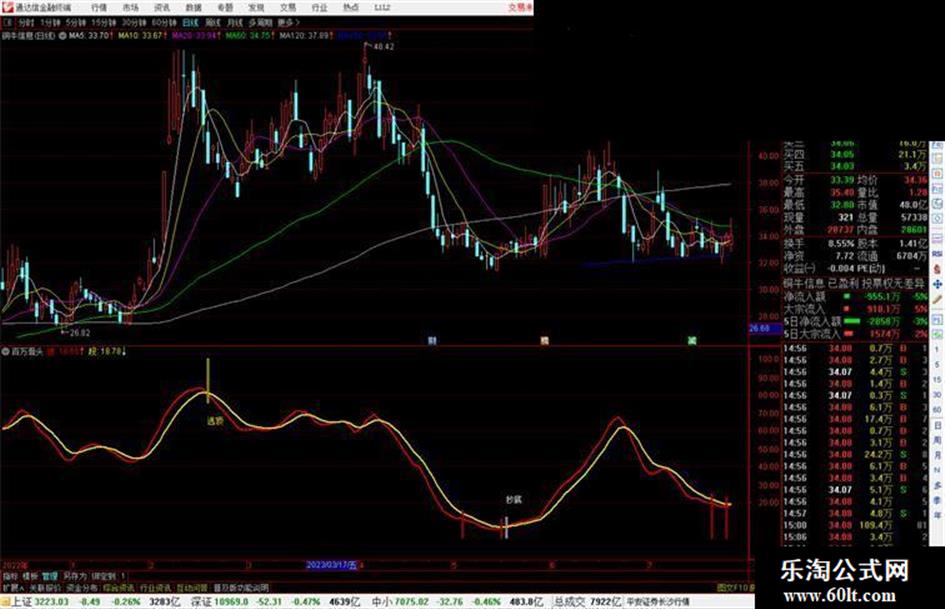The image size is (945, 609).
Task: Click sidebar period button 60
Action: coord(937,410)
